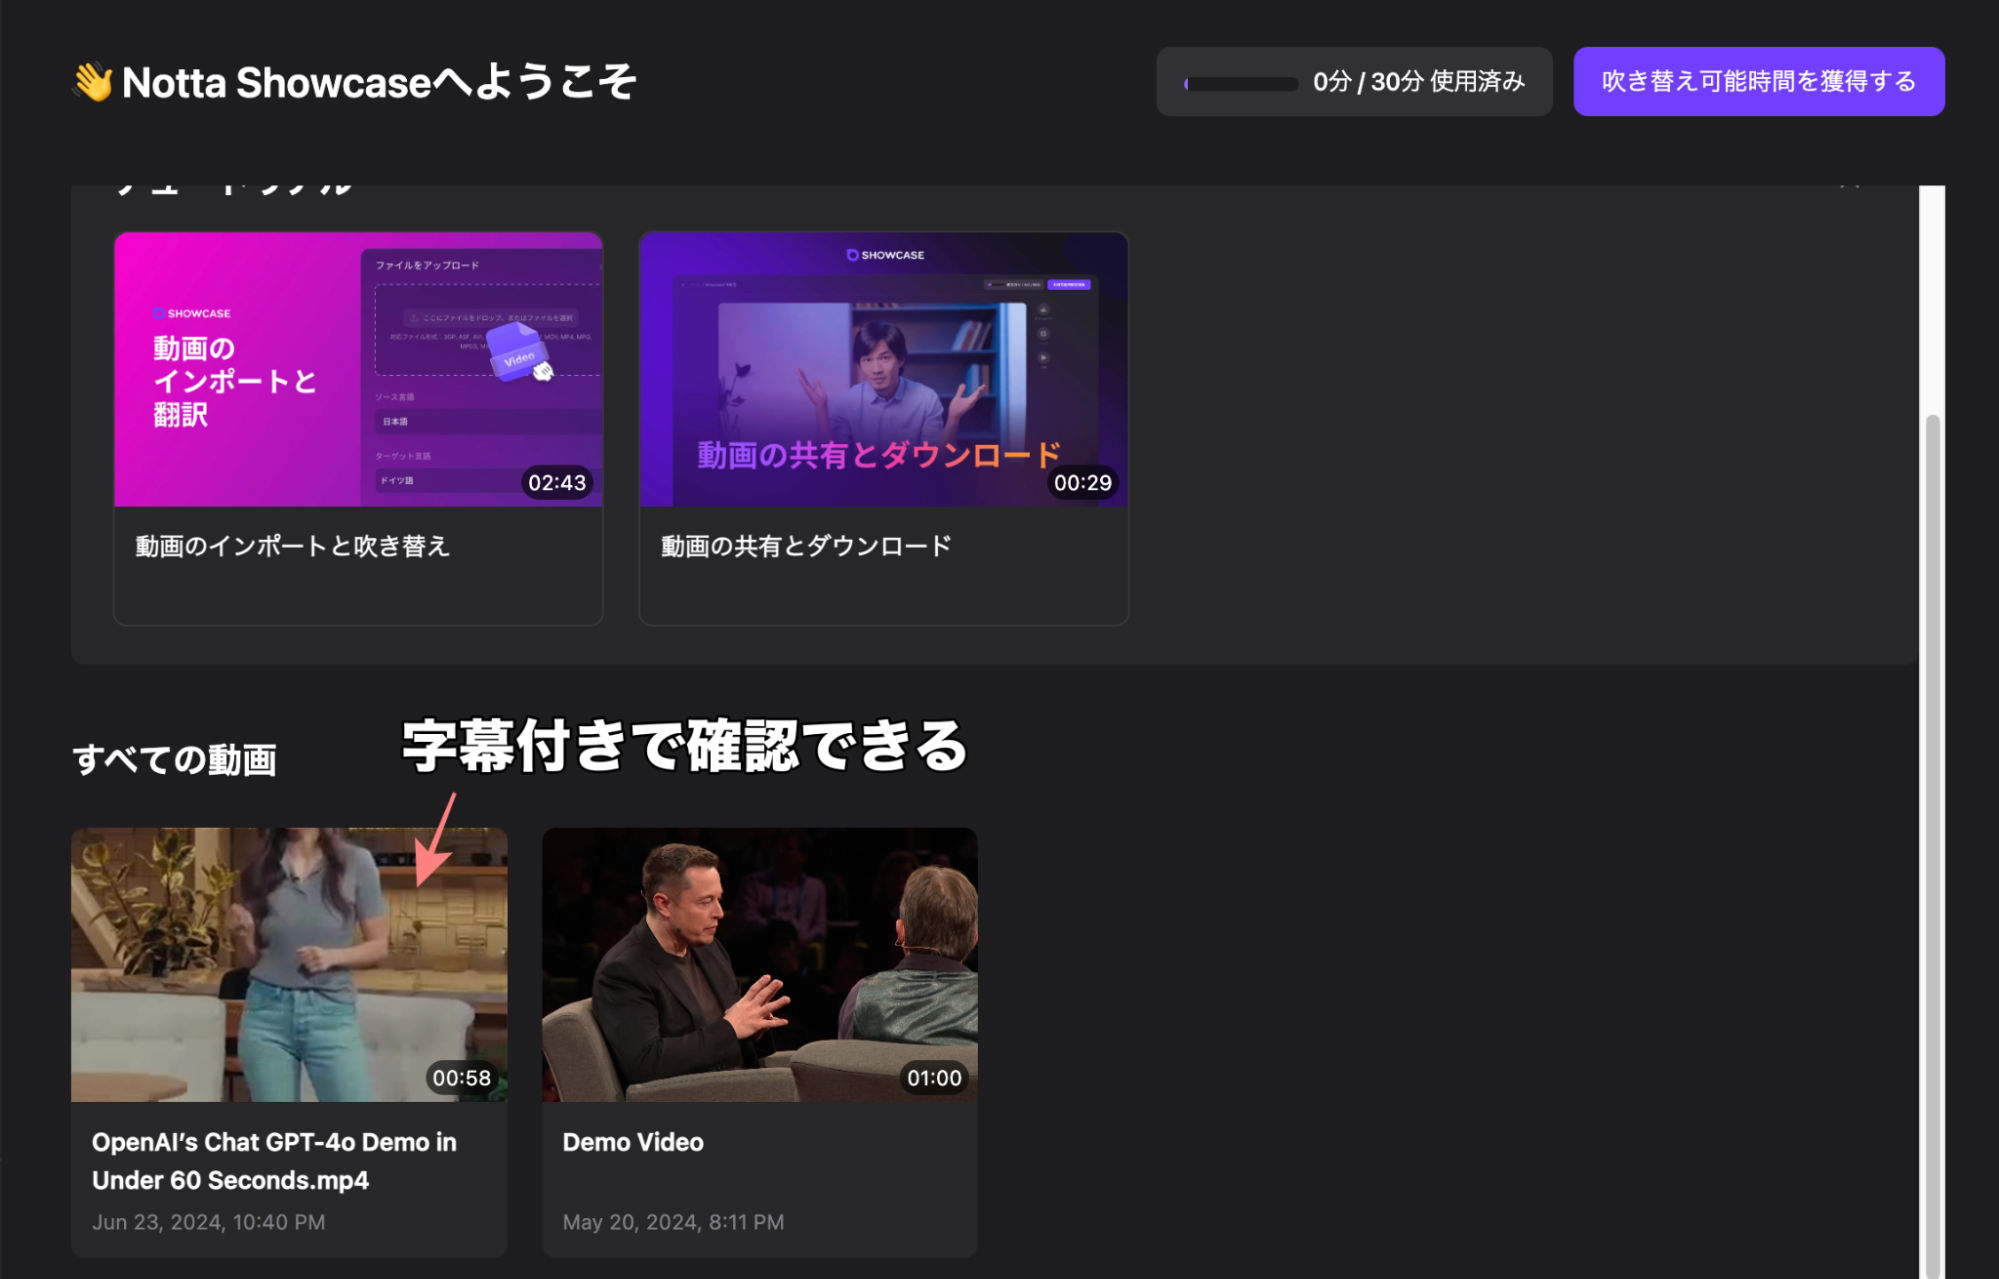This screenshot has height=1279, width=1999.
Task: Click the Notta Showcaseへようこそ heading
Action: 379,82
